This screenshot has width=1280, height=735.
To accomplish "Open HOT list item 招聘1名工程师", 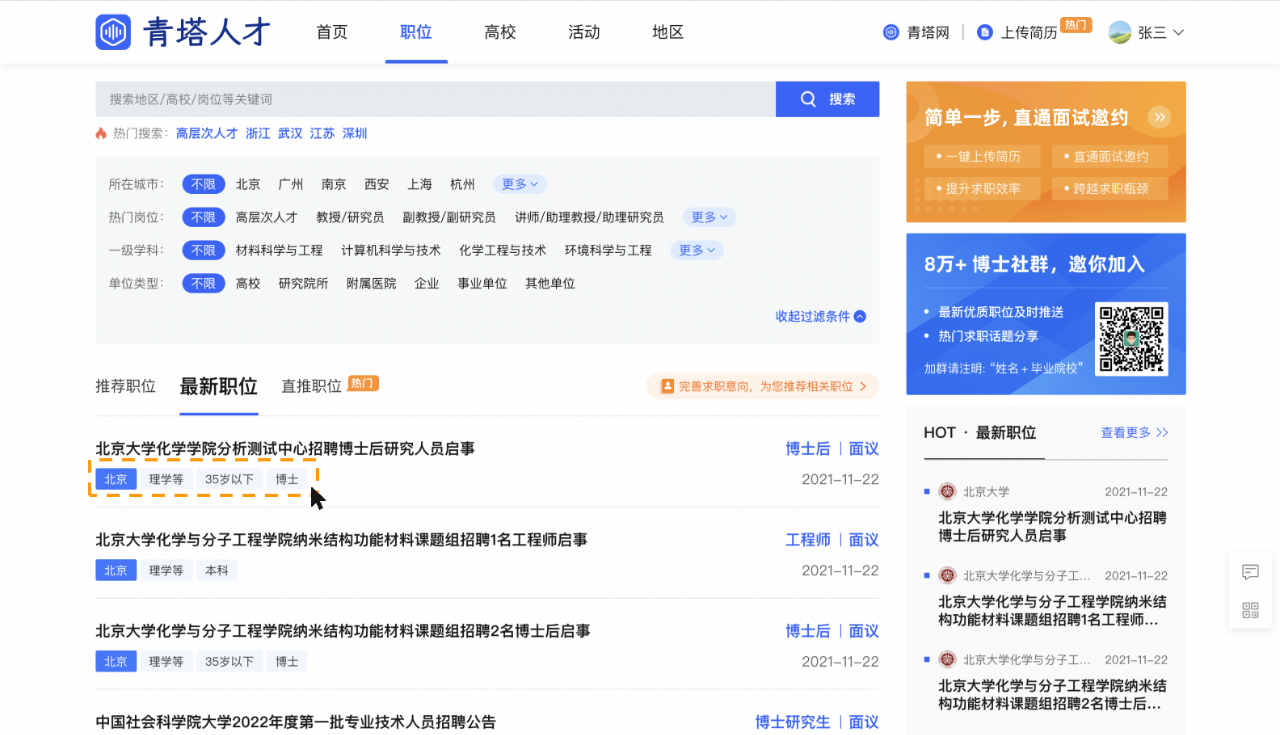I will tap(1052, 611).
